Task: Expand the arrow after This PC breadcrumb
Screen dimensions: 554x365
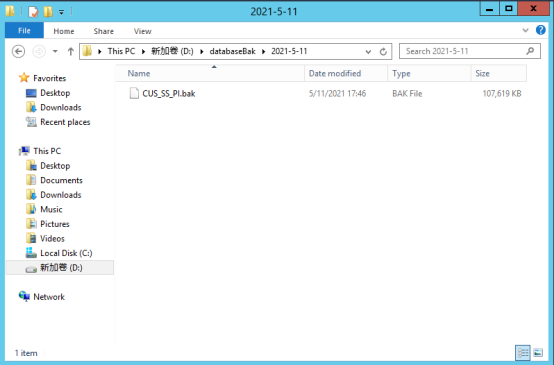Action: 143,52
